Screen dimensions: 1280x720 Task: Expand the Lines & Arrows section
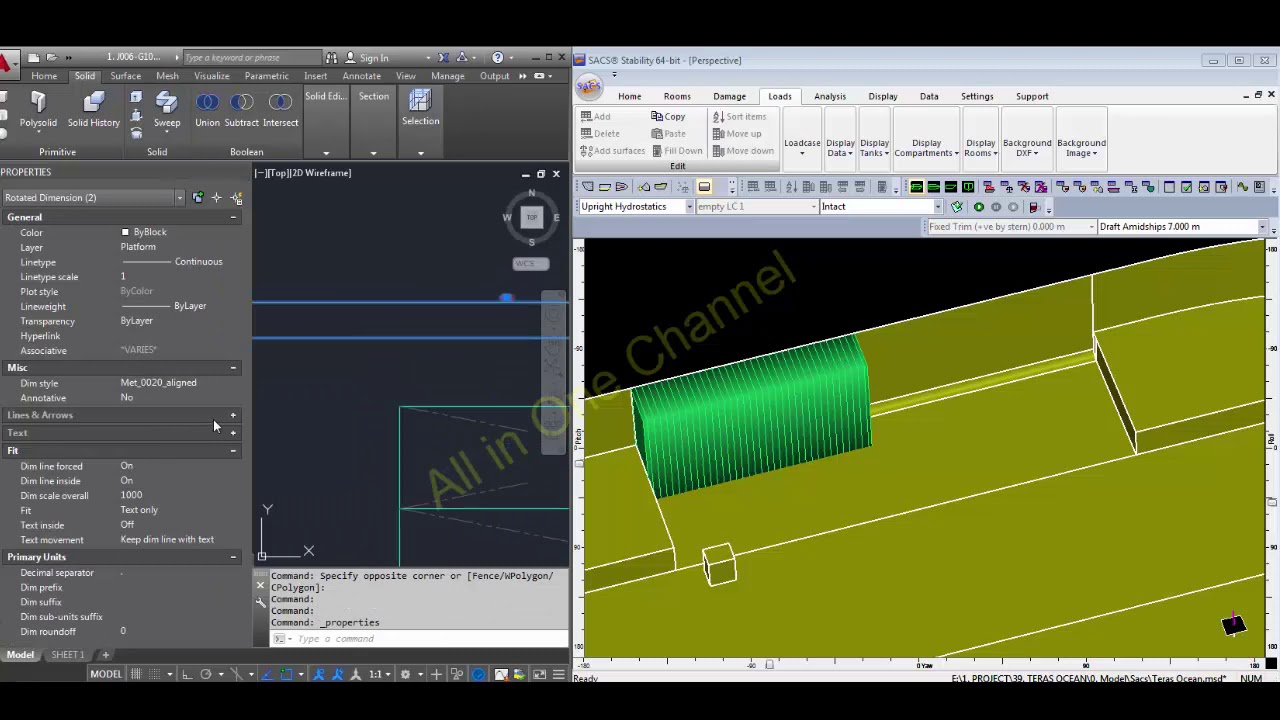(x=233, y=415)
